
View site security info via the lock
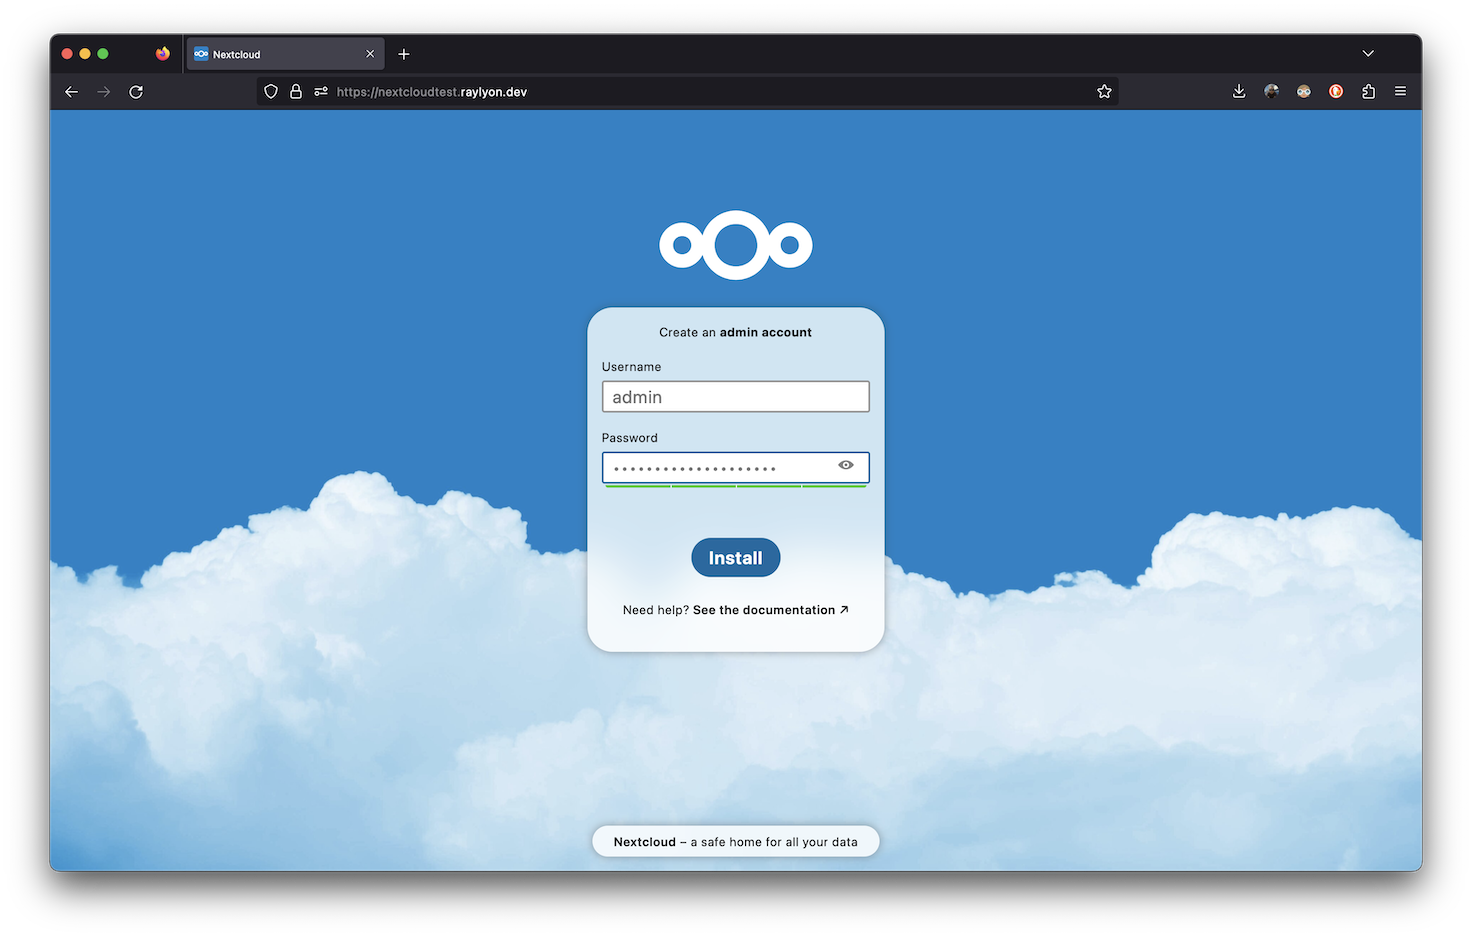click(296, 91)
